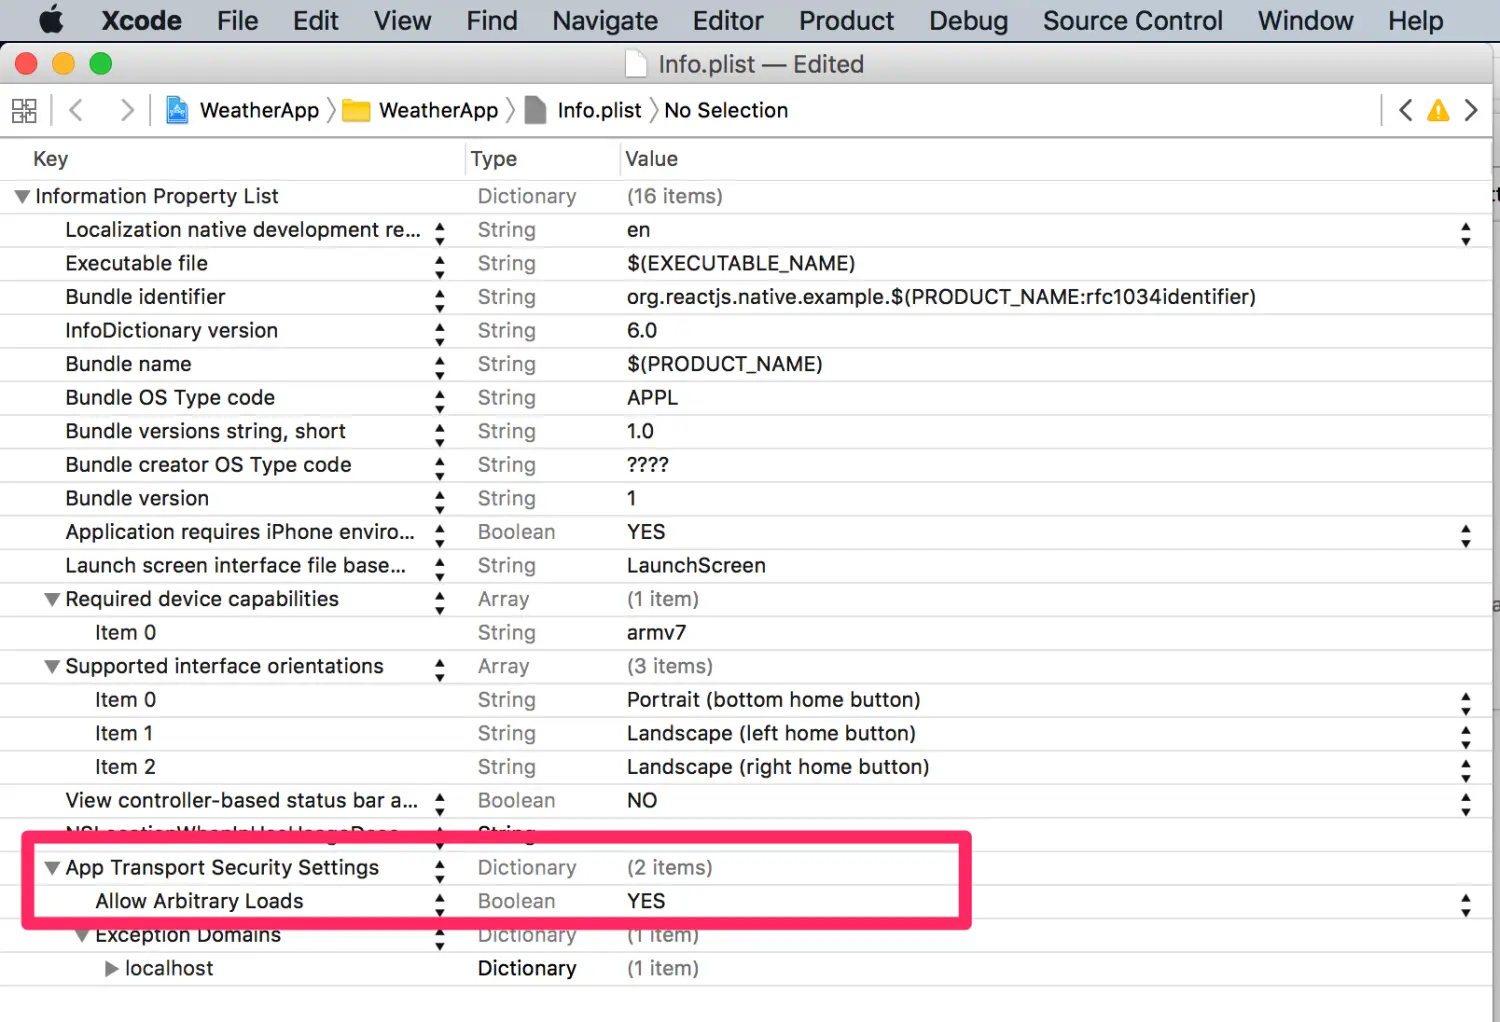Go forward in editor history
The image size is (1500, 1022).
[x=126, y=110]
